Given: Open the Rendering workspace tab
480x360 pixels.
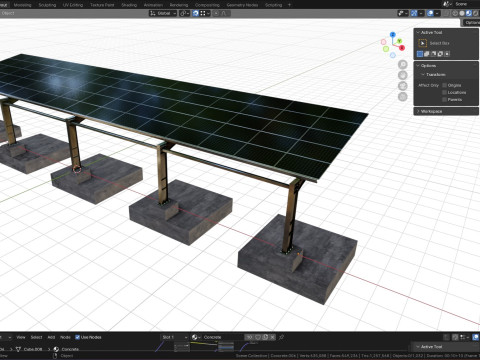Looking at the screenshot, I should pyautogui.click(x=179, y=5).
